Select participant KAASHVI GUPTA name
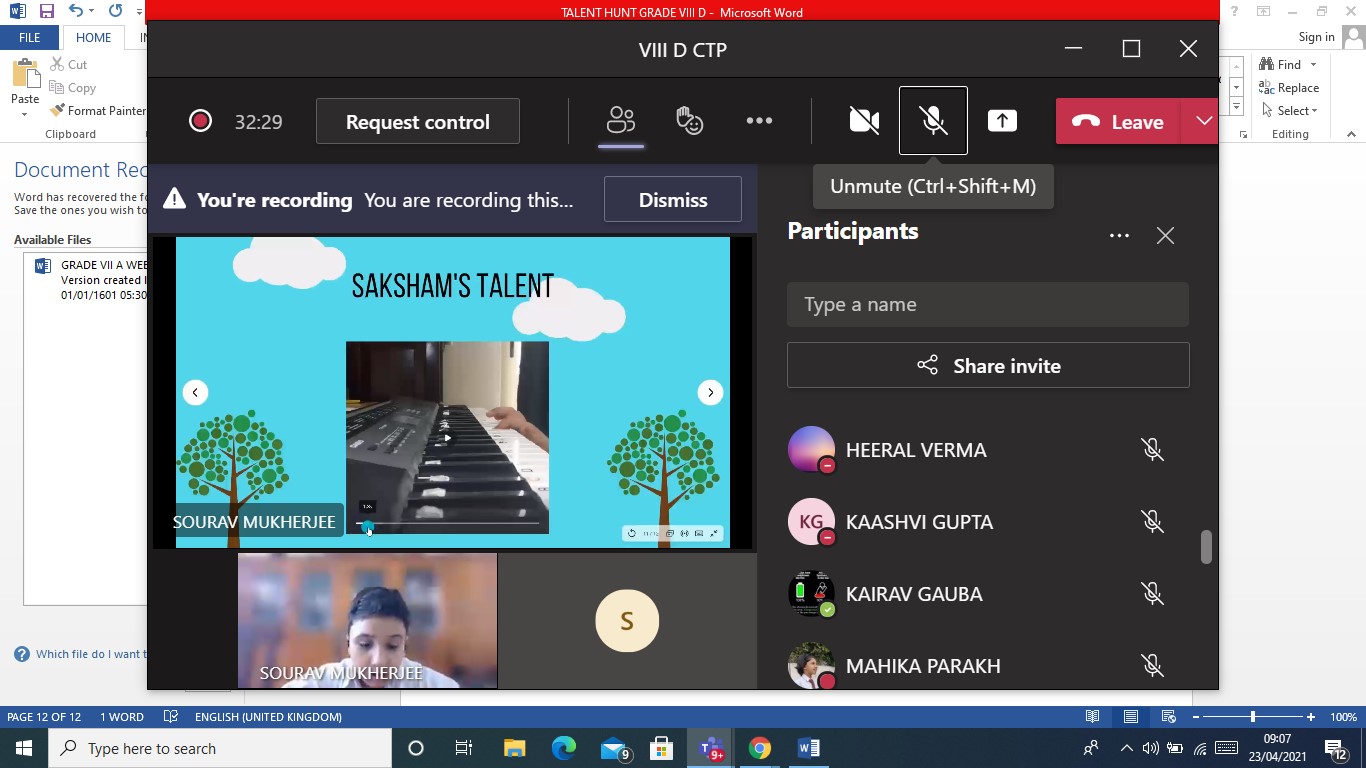 [x=919, y=522]
